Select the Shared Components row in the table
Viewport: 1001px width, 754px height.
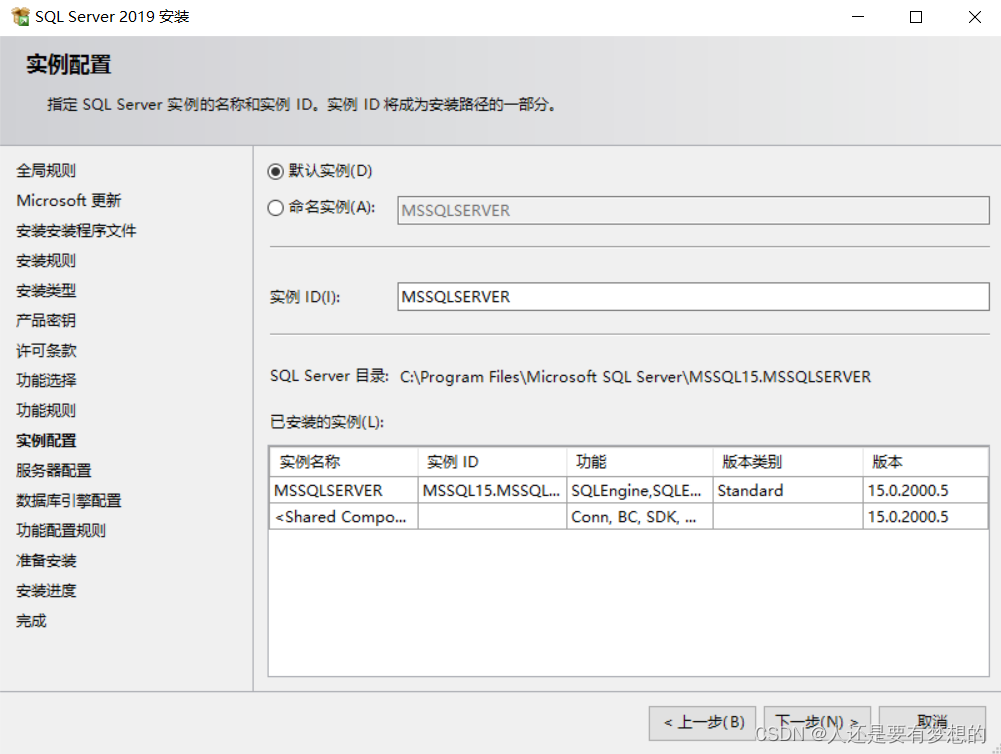pos(343,516)
